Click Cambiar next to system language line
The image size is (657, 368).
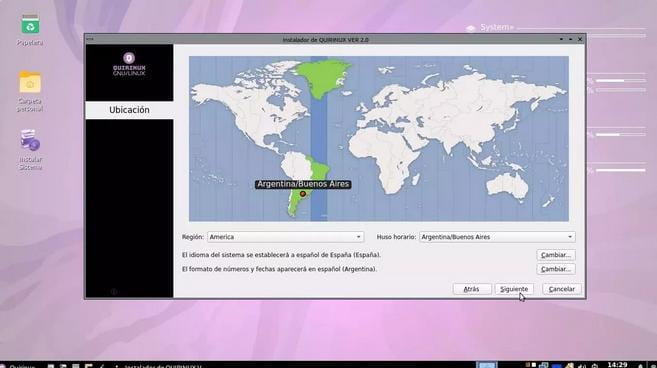[x=556, y=255]
